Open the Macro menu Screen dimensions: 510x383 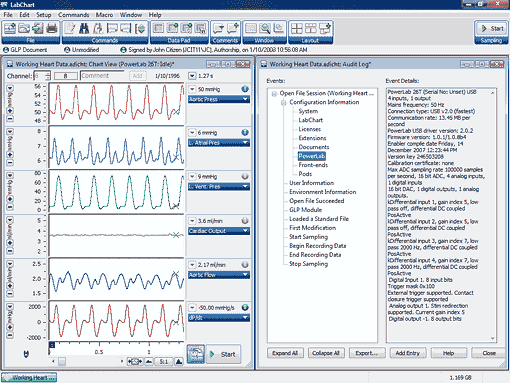click(104, 15)
